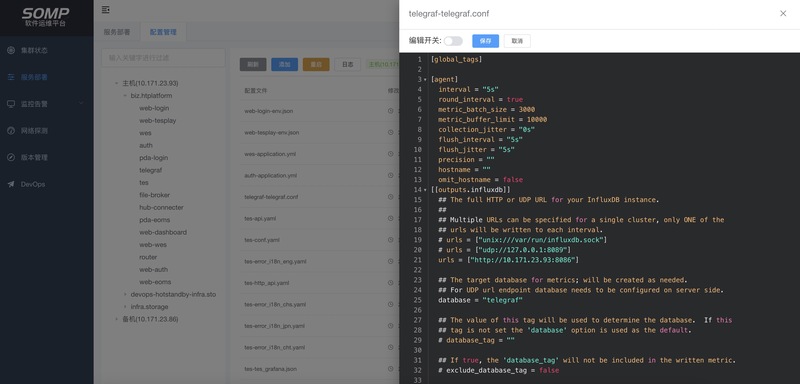Click the clock icon in the tes-error_i18n_jpn.yaml row
The image size is (800, 384).
click(x=391, y=326)
